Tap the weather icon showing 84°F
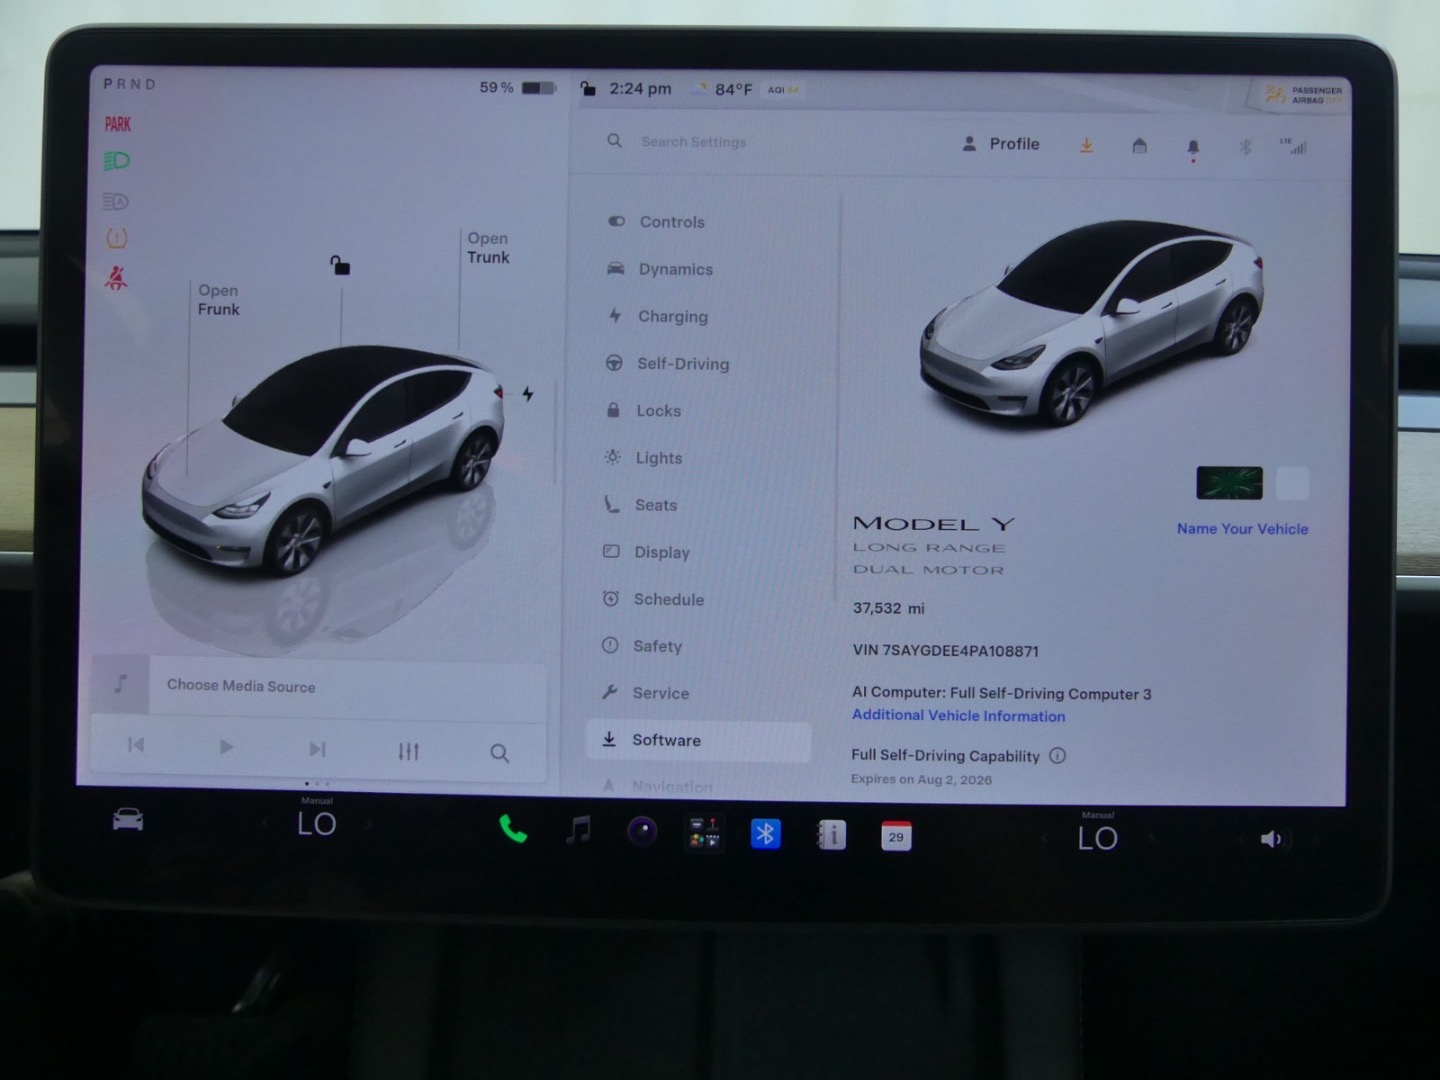 click(700, 89)
